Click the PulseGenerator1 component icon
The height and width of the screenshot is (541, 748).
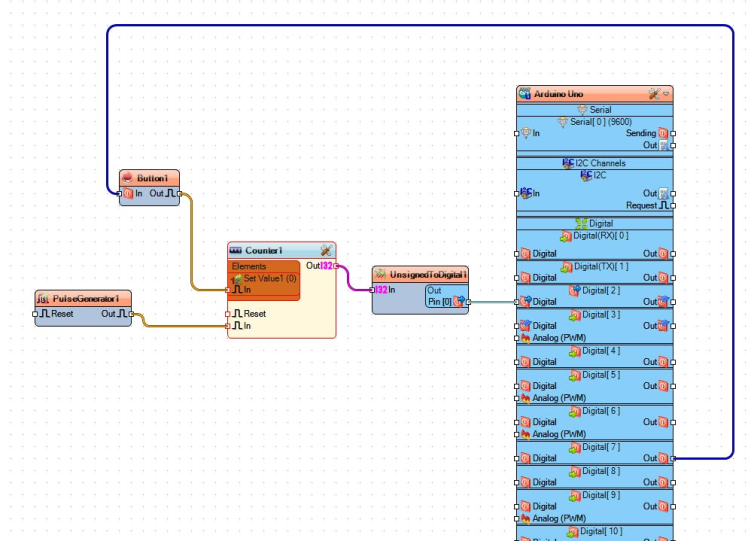point(43,298)
